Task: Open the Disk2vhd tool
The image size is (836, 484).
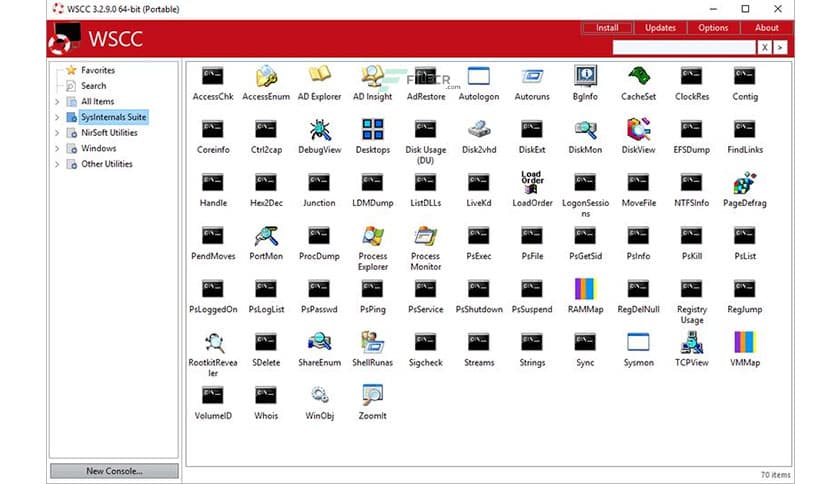Action: point(479,130)
